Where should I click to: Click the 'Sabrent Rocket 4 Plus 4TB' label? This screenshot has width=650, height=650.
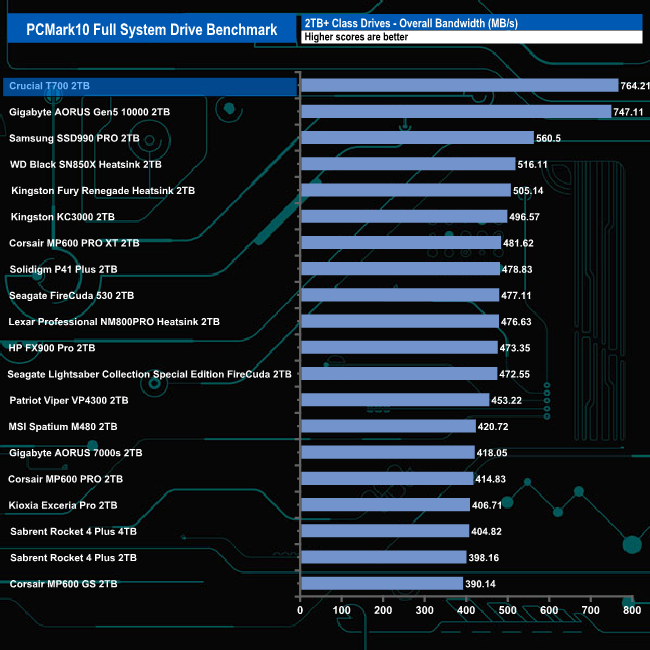click(x=73, y=531)
